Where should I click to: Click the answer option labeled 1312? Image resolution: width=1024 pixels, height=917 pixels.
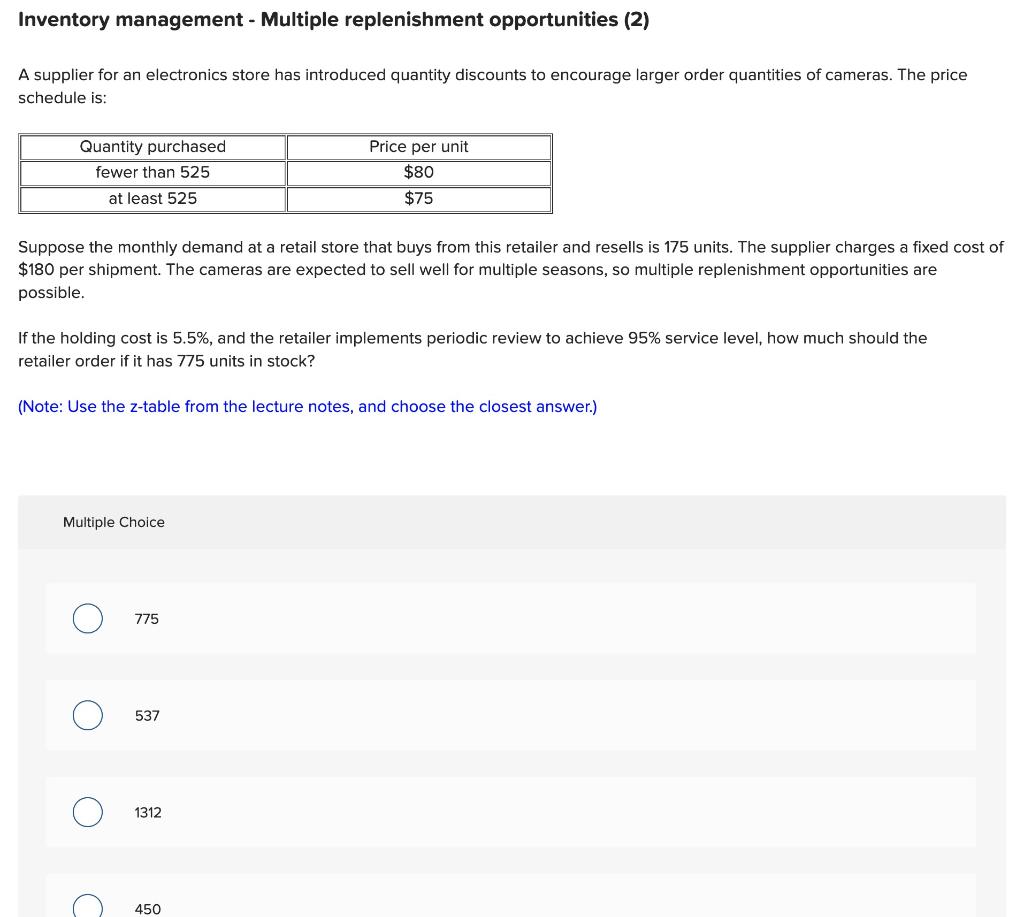(x=147, y=812)
